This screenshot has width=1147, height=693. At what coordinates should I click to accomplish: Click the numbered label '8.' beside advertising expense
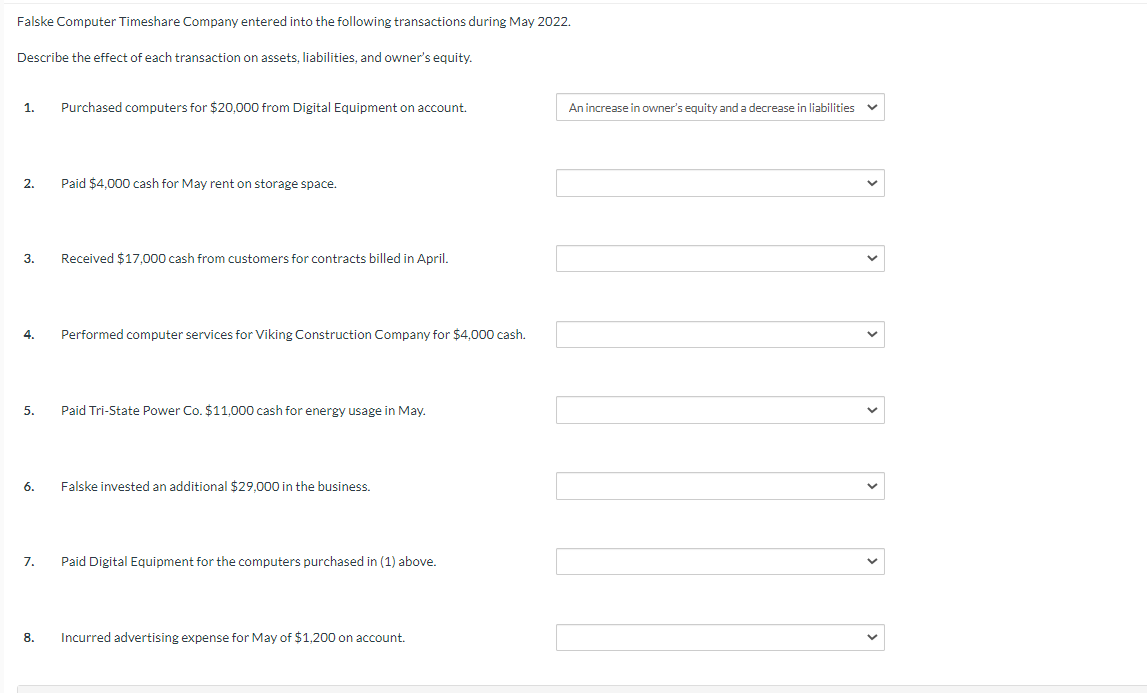click(27, 637)
